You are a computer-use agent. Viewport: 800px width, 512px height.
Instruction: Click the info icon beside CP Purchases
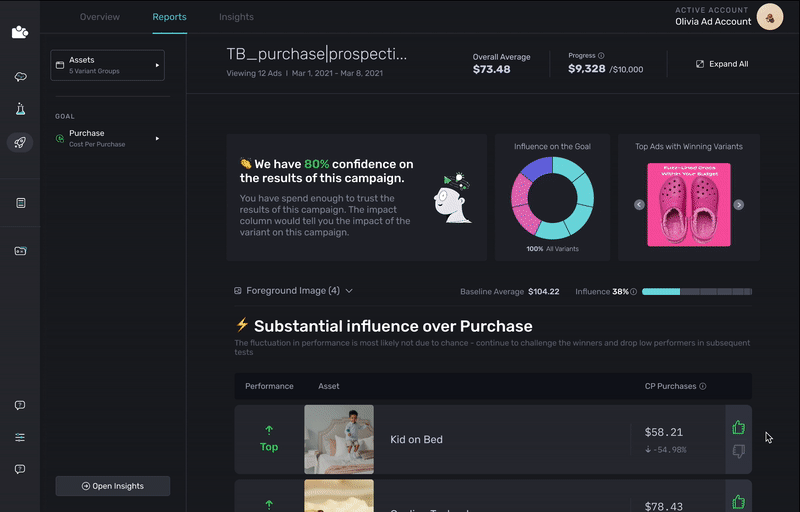click(x=703, y=386)
